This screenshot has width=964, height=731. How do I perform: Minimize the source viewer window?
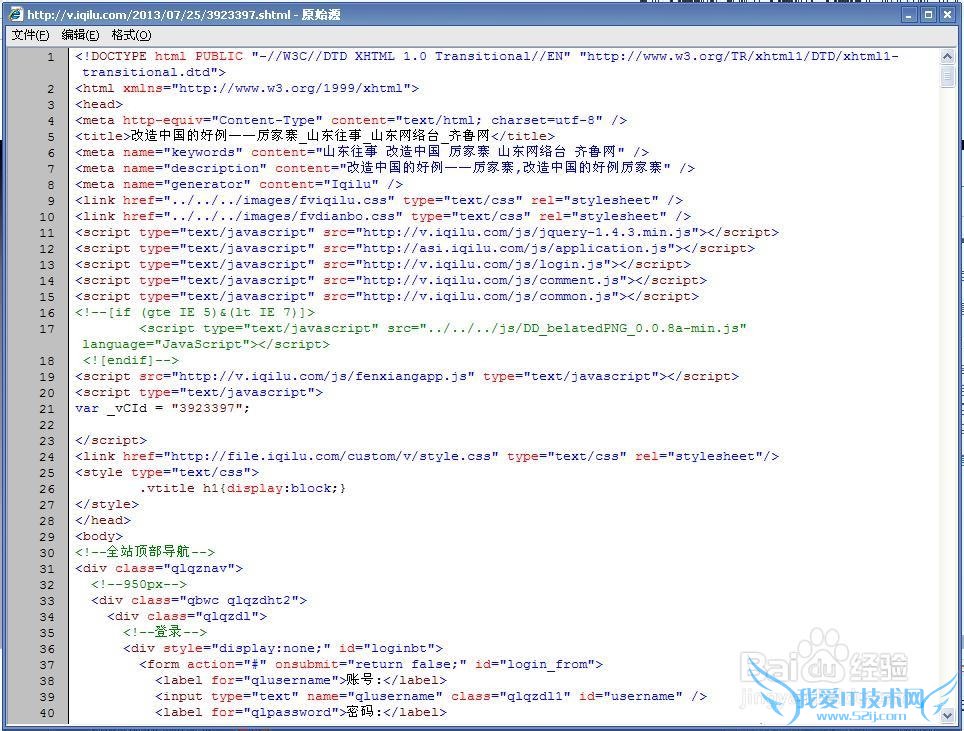click(909, 15)
